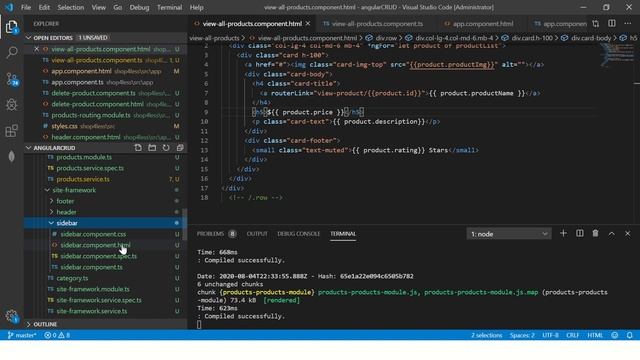Screen dimensions: 640x360
Task: Maximize the terminal panel size
Action: pyautogui.click(x=611, y=233)
